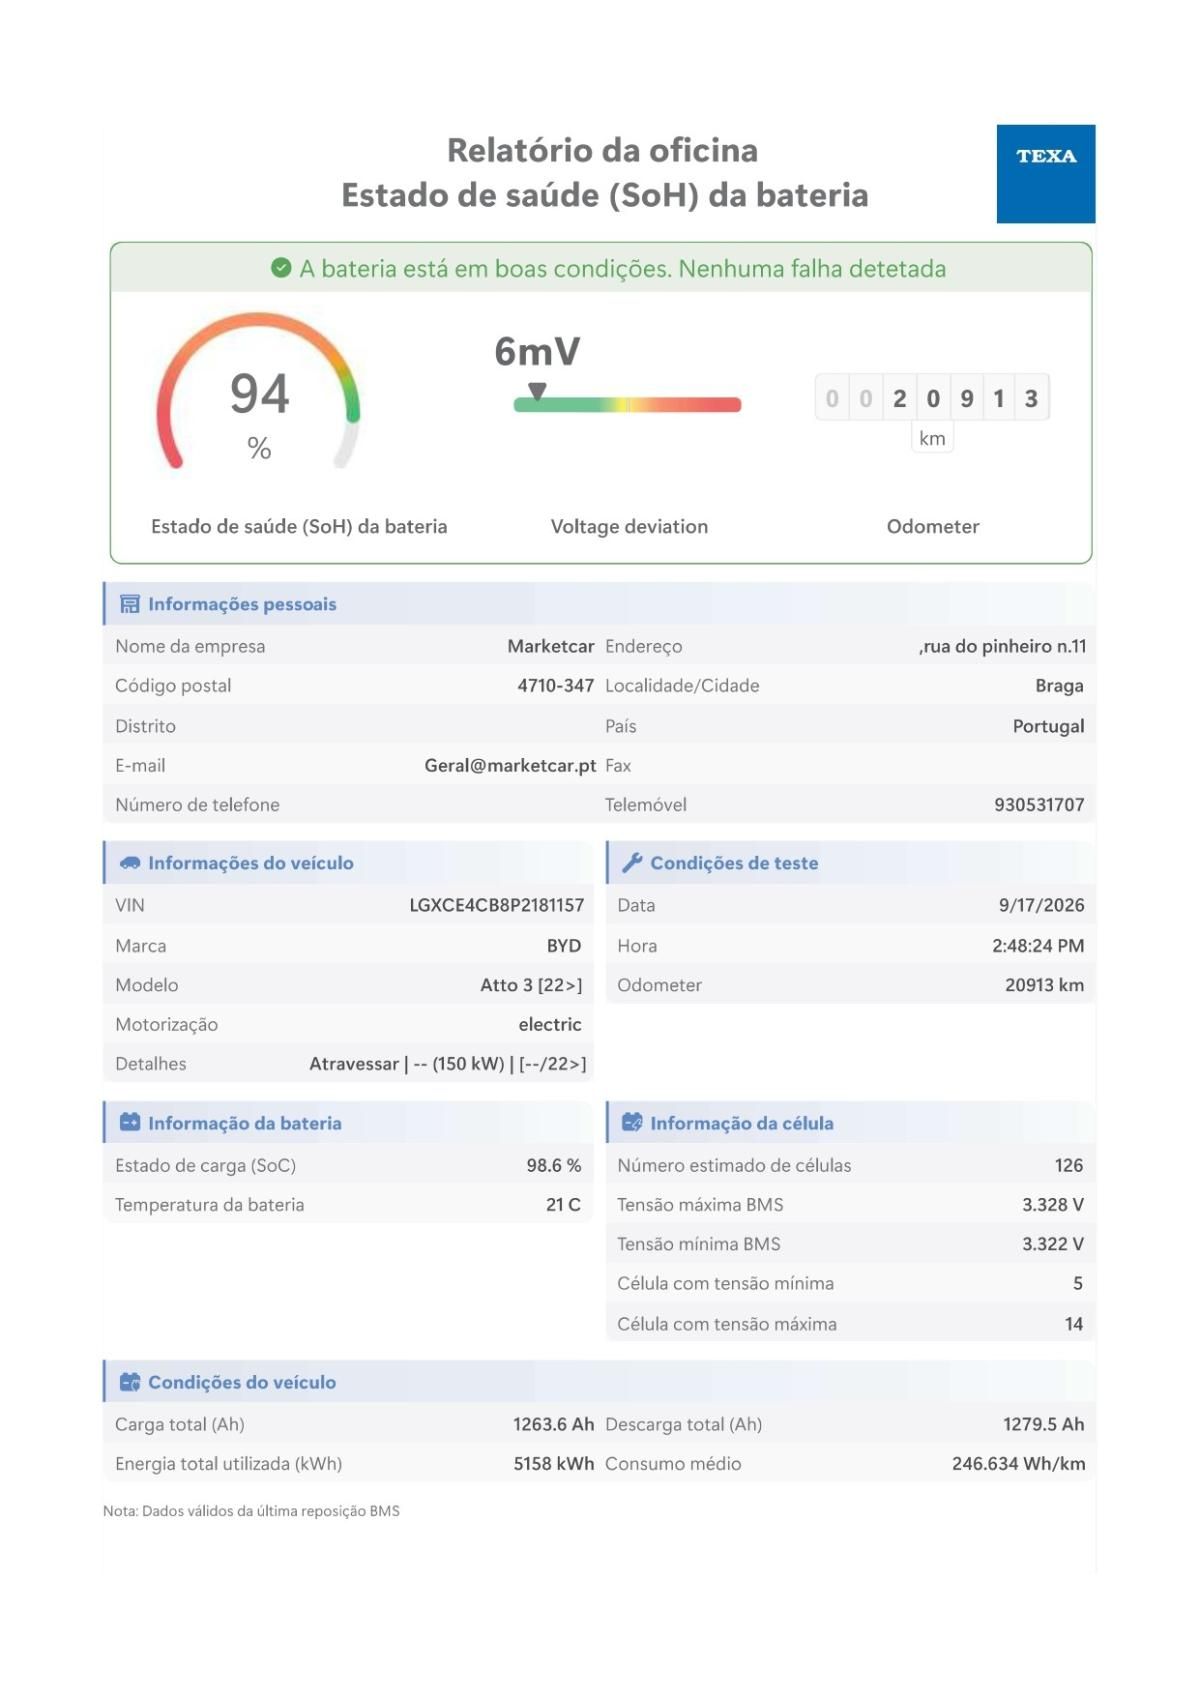This screenshot has width=1200, height=1697.
Task: Click the Informações pessoais building icon
Action: (x=130, y=604)
